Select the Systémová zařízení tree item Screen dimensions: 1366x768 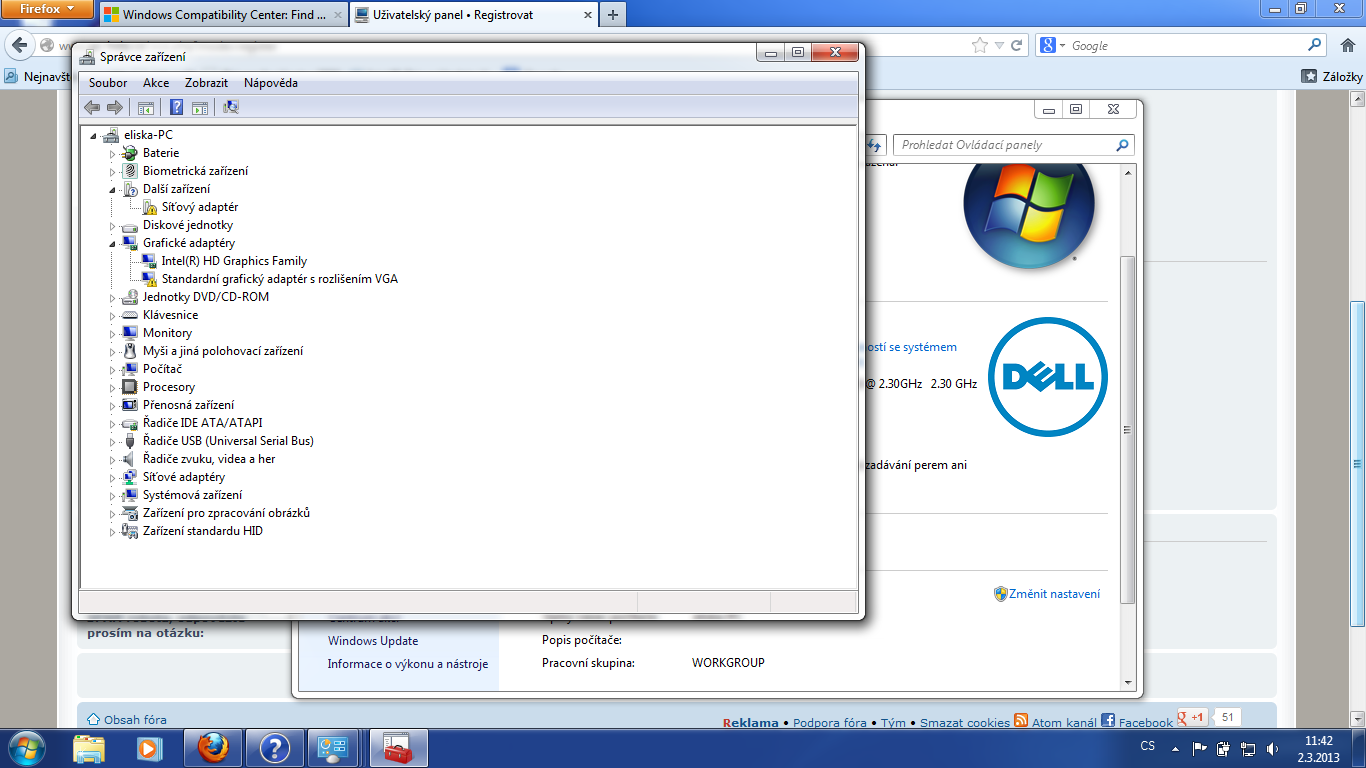coord(192,495)
